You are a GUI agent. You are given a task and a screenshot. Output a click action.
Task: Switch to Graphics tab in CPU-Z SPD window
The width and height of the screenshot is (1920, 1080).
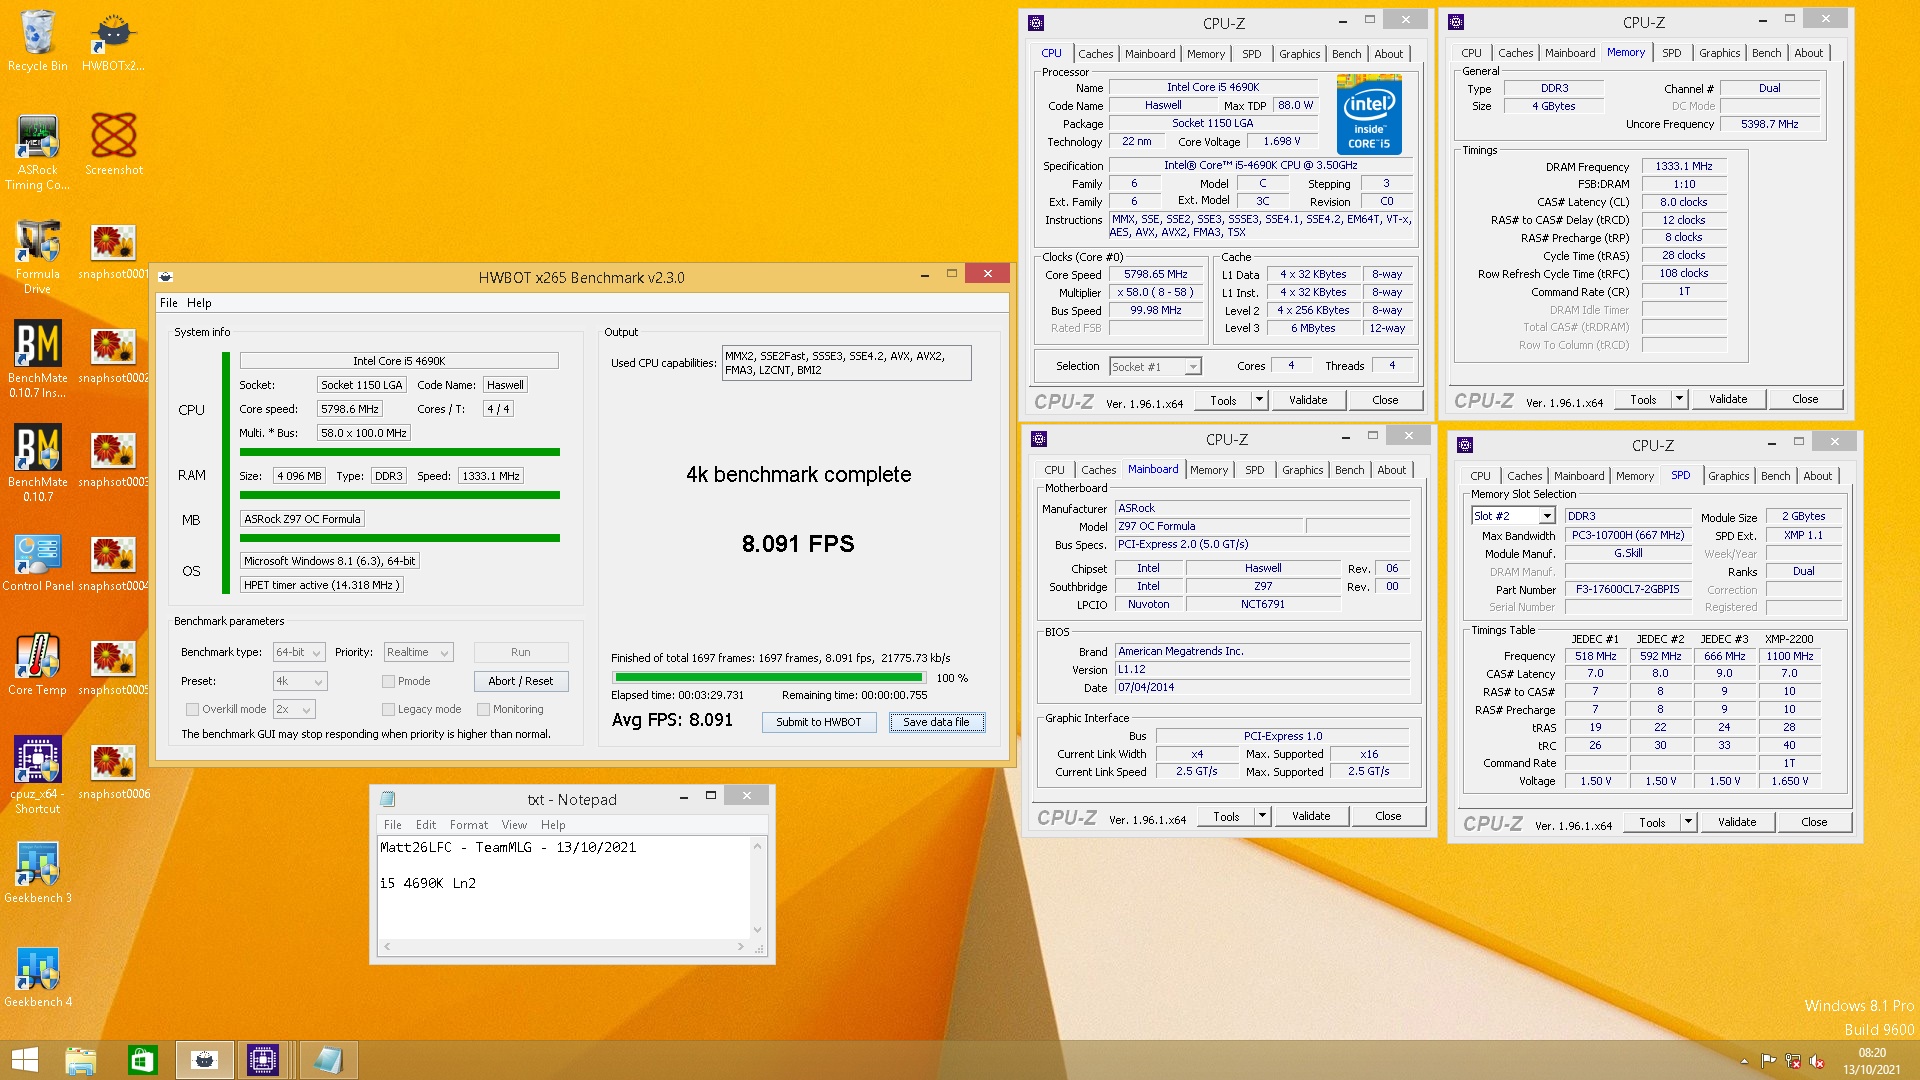[x=1728, y=476]
